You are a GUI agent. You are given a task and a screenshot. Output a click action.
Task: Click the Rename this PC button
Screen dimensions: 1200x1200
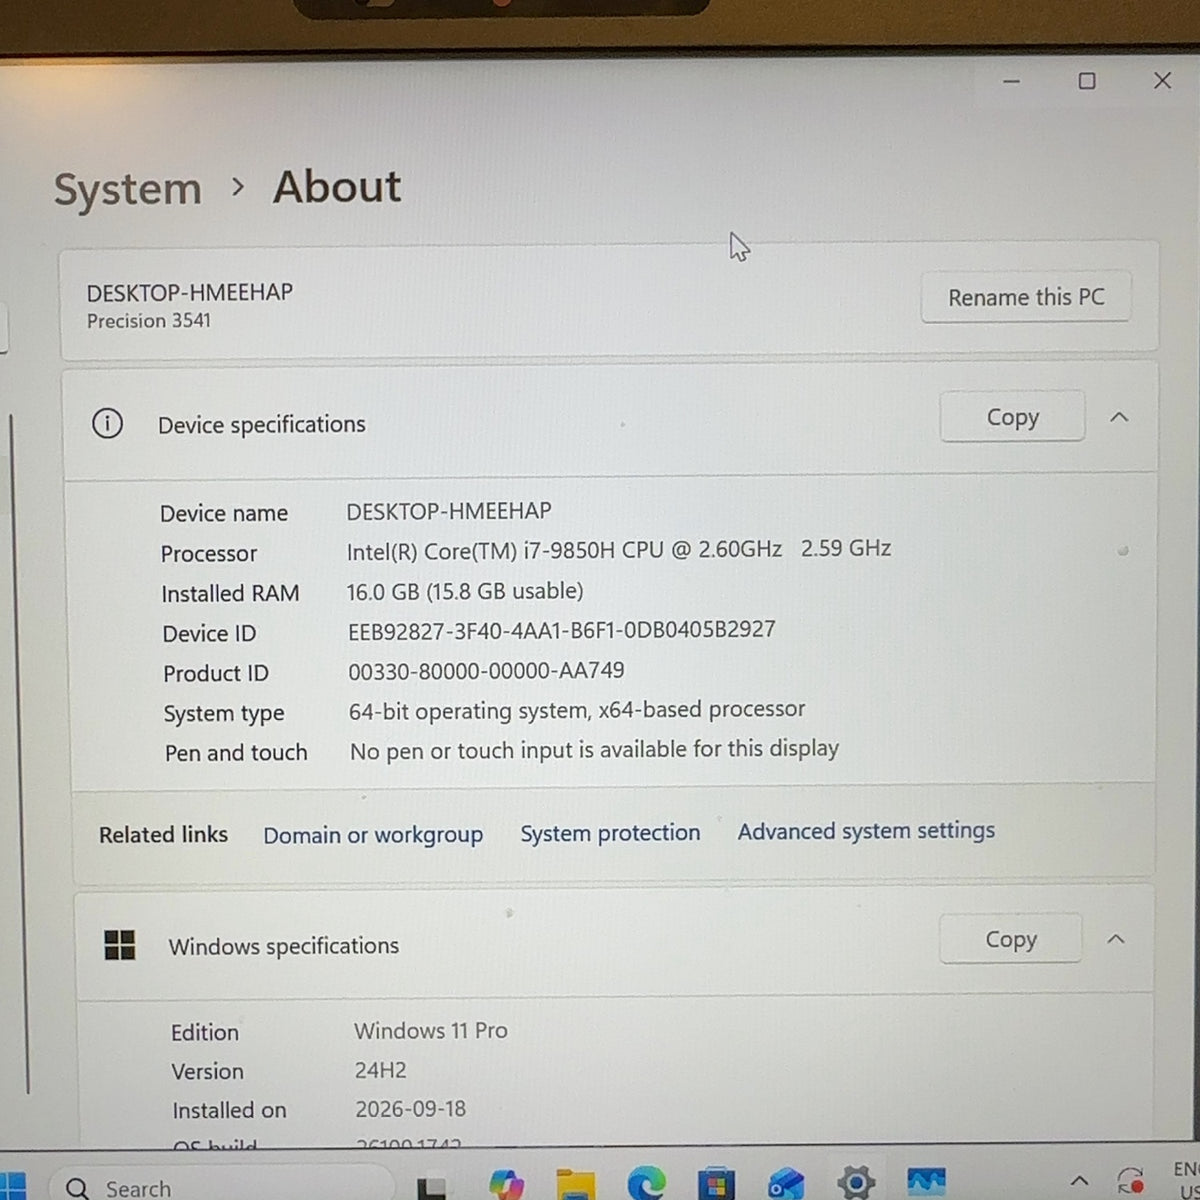tap(1026, 297)
